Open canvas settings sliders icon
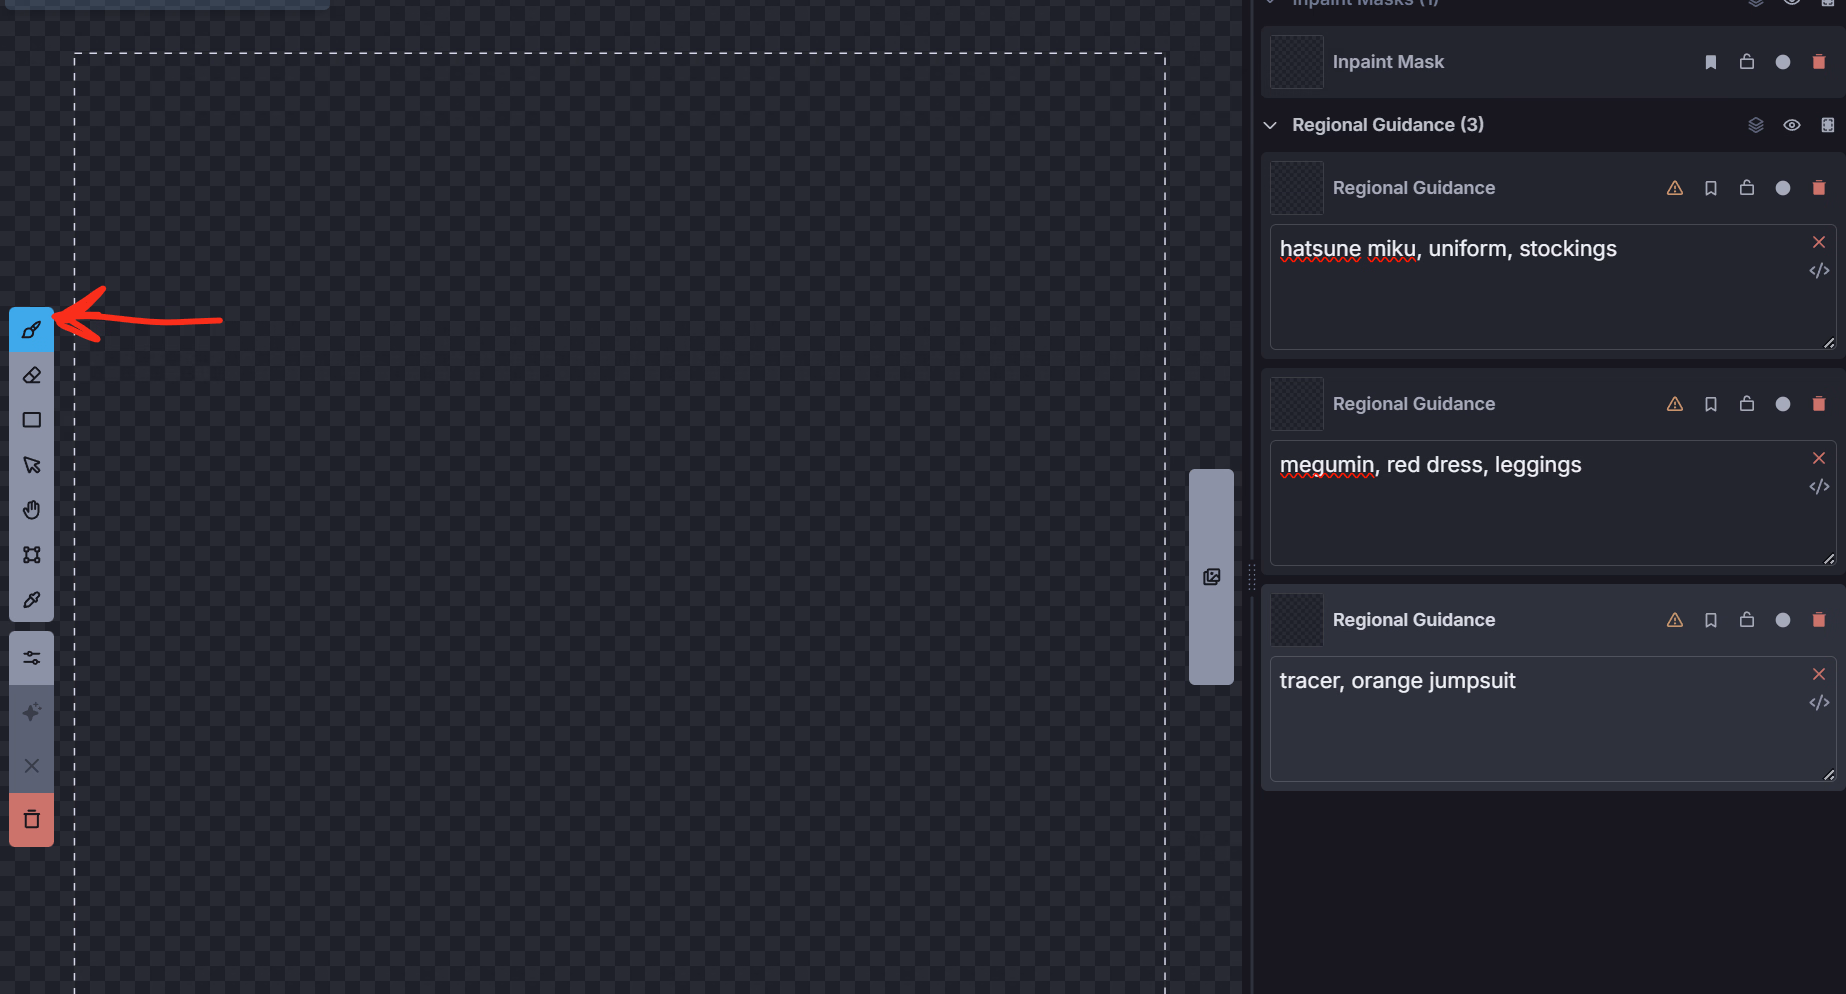 [x=31, y=658]
